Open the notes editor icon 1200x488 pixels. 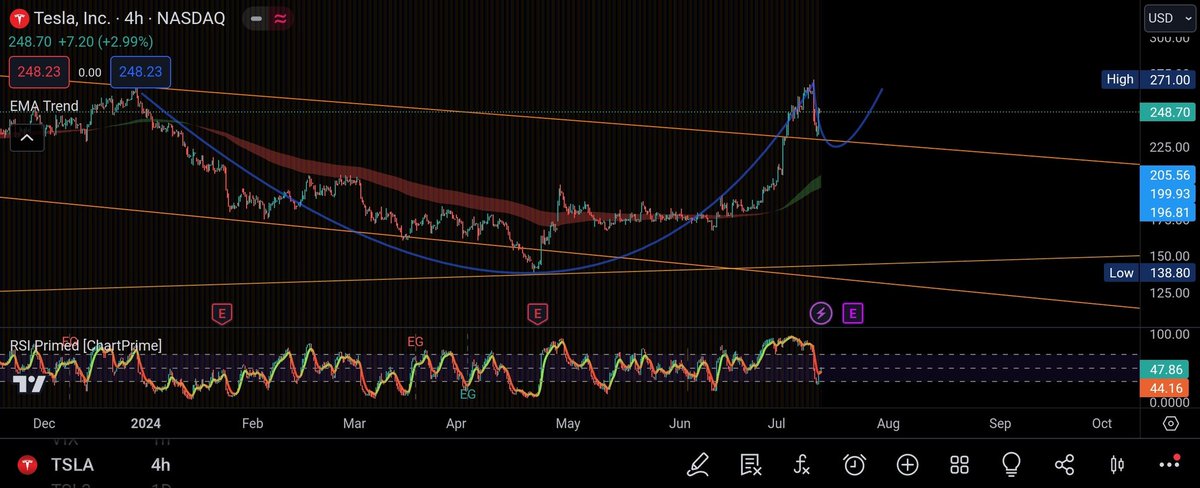coord(750,464)
